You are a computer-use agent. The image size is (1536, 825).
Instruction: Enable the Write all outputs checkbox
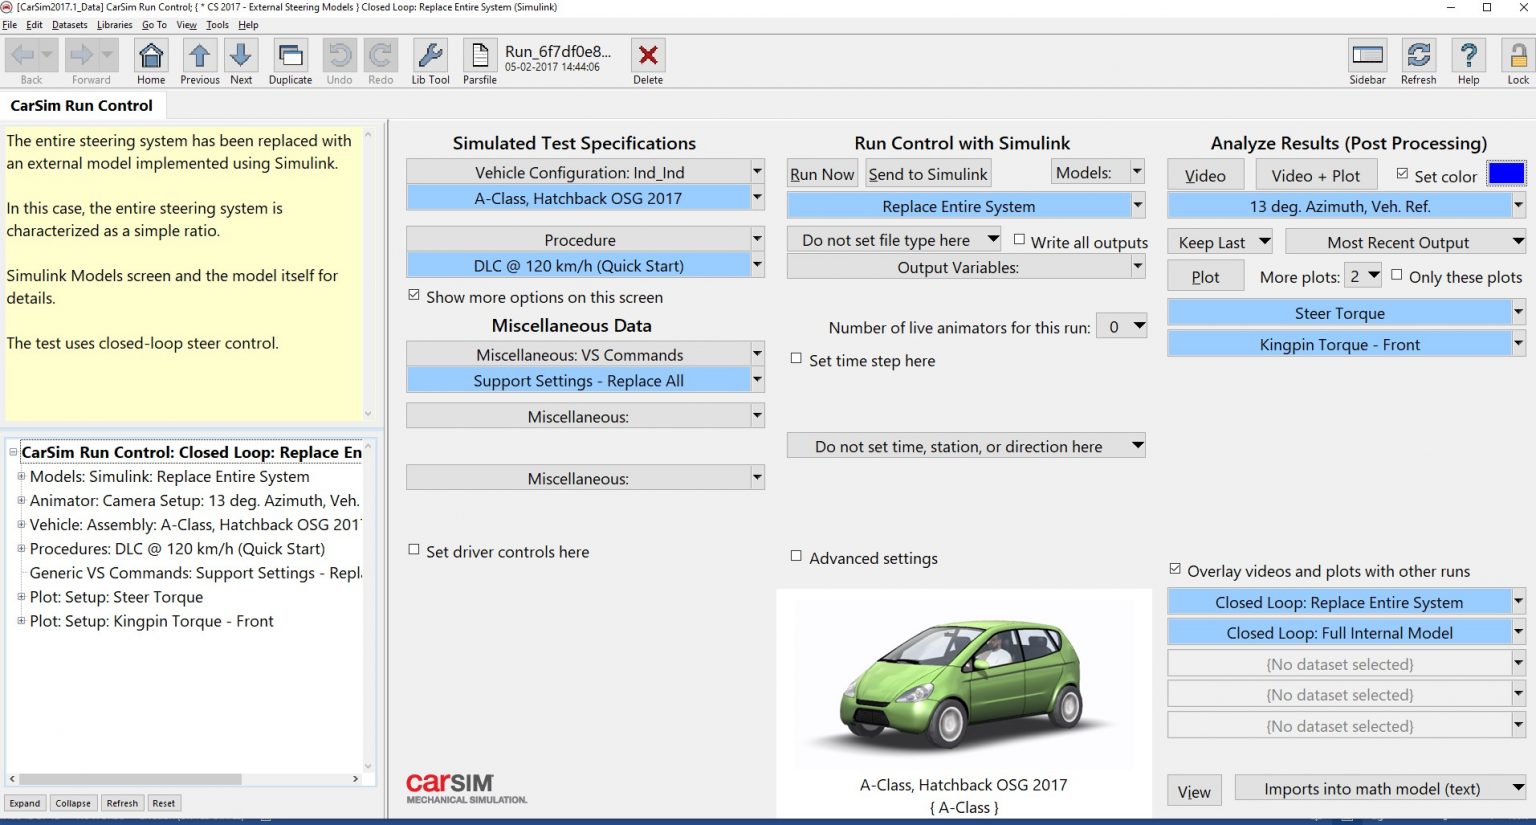(1019, 240)
